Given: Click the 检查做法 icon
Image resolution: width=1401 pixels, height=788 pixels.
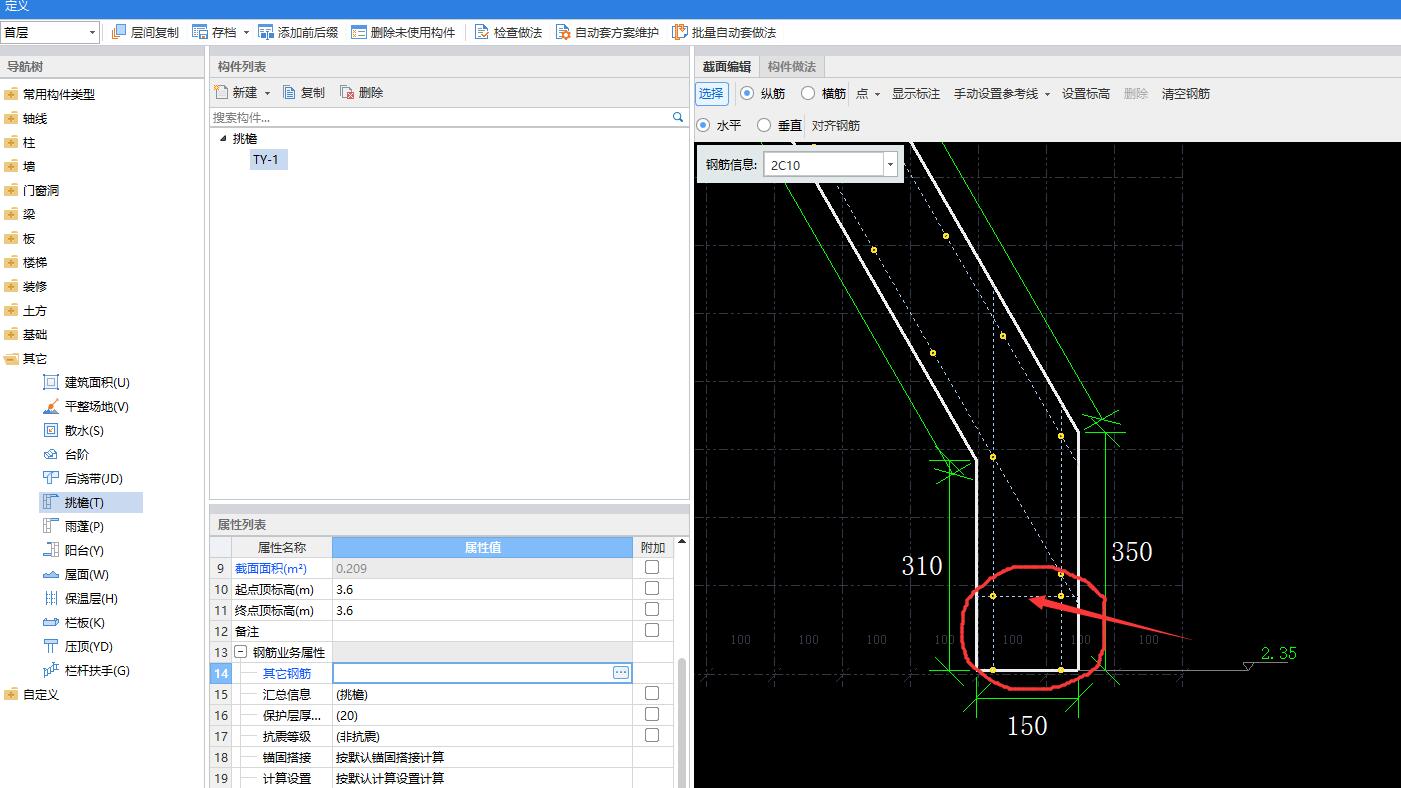Looking at the screenshot, I should coord(482,32).
